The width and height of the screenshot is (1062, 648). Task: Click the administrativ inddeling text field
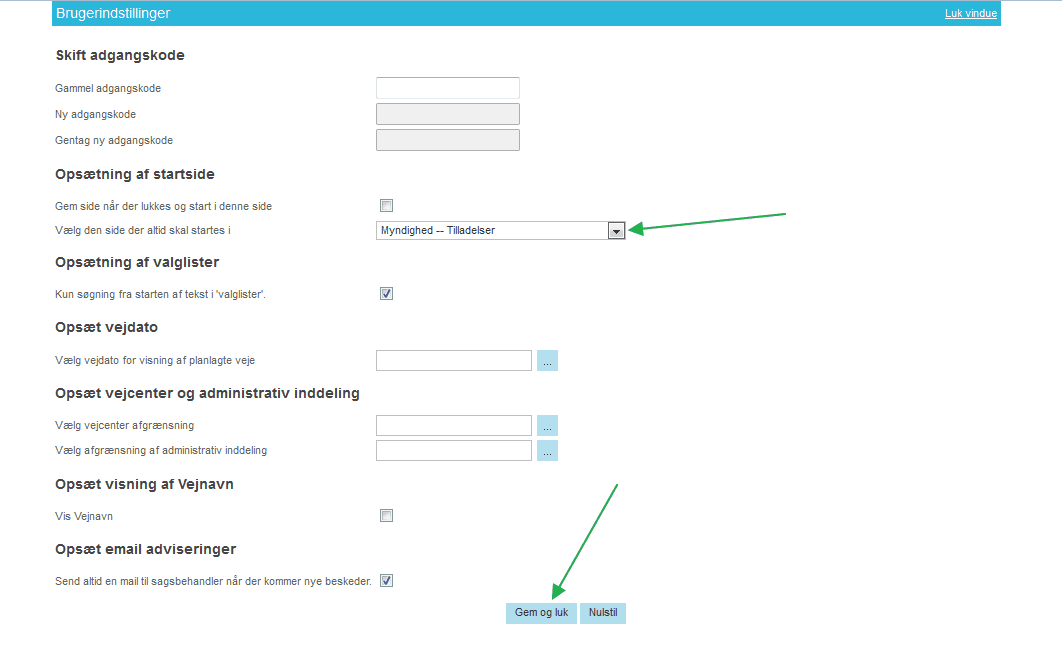(x=453, y=451)
